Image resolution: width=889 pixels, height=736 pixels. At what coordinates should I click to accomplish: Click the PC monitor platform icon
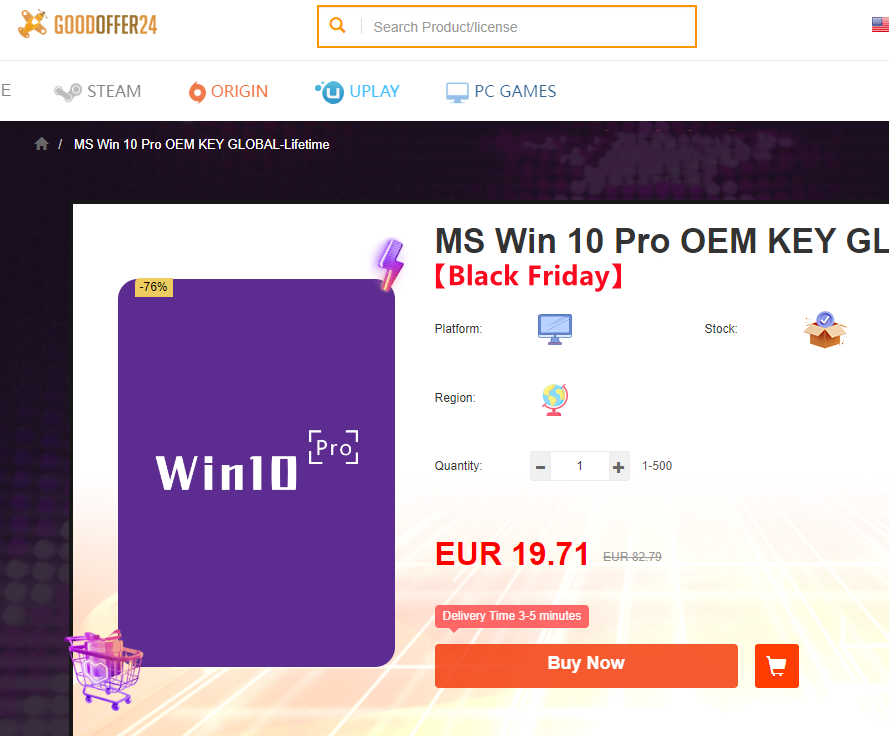(x=554, y=329)
